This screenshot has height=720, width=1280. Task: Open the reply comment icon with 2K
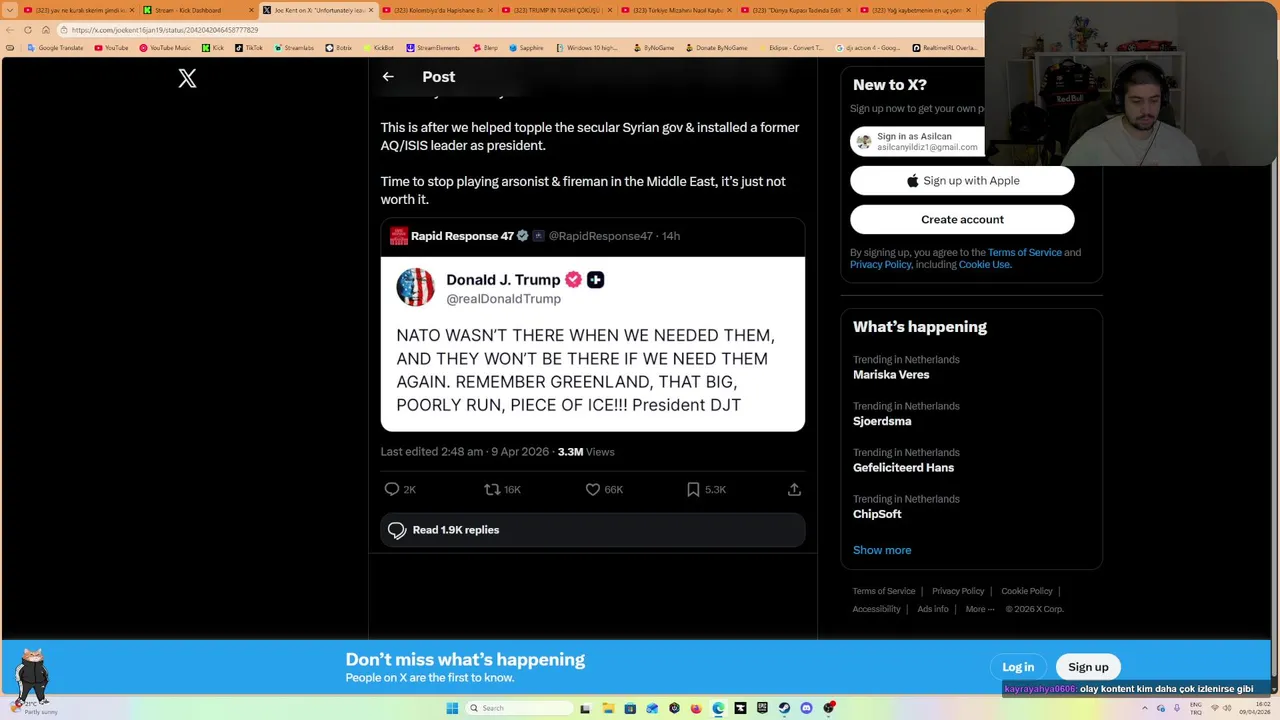(392, 489)
